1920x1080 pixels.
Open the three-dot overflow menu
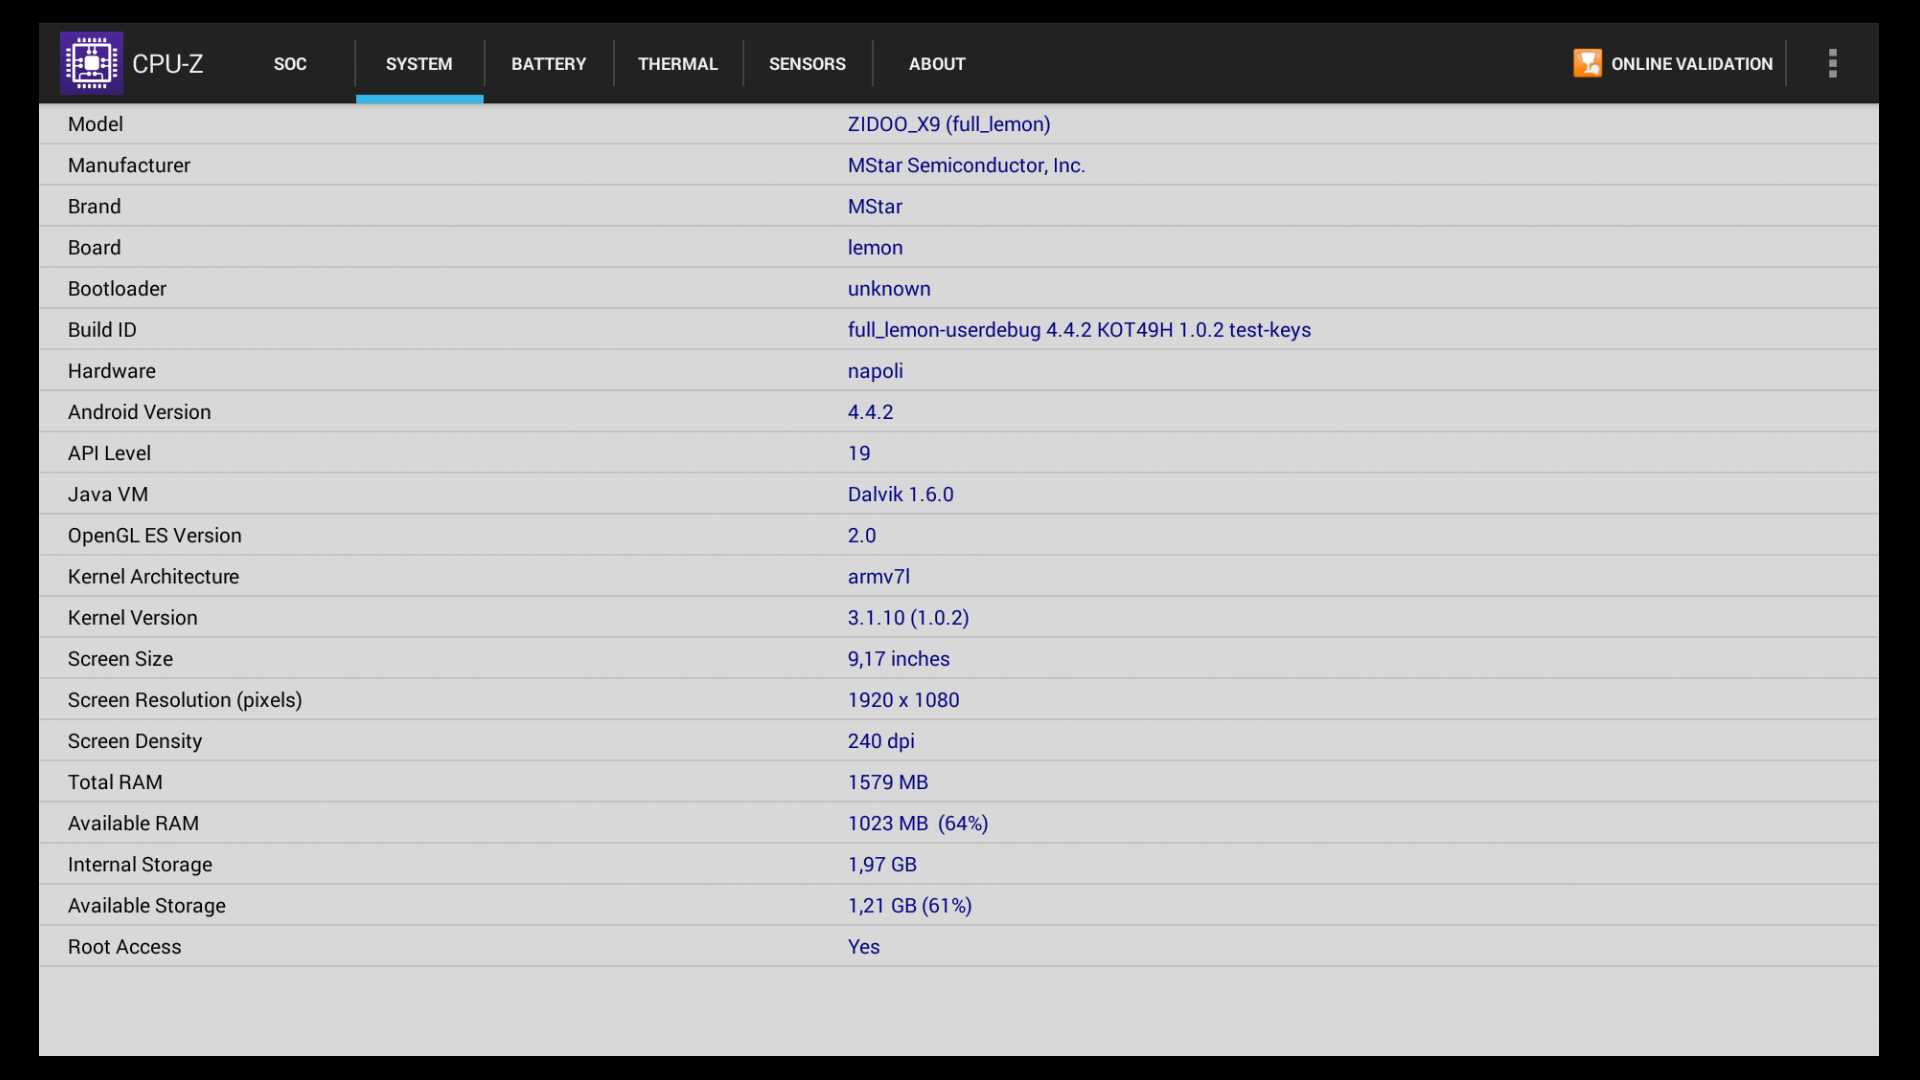(1832, 63)
